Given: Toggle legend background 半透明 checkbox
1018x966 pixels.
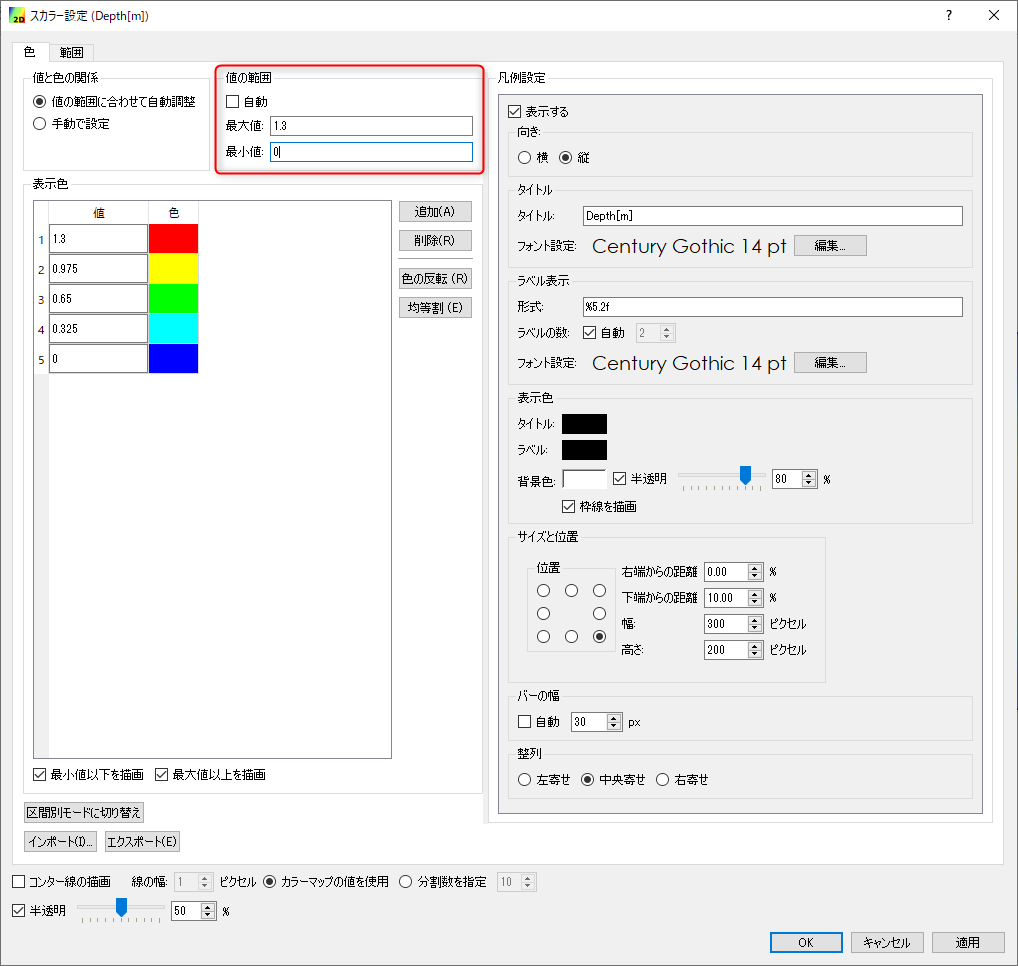Looking at the screenshot, I should tap(619, 479).
